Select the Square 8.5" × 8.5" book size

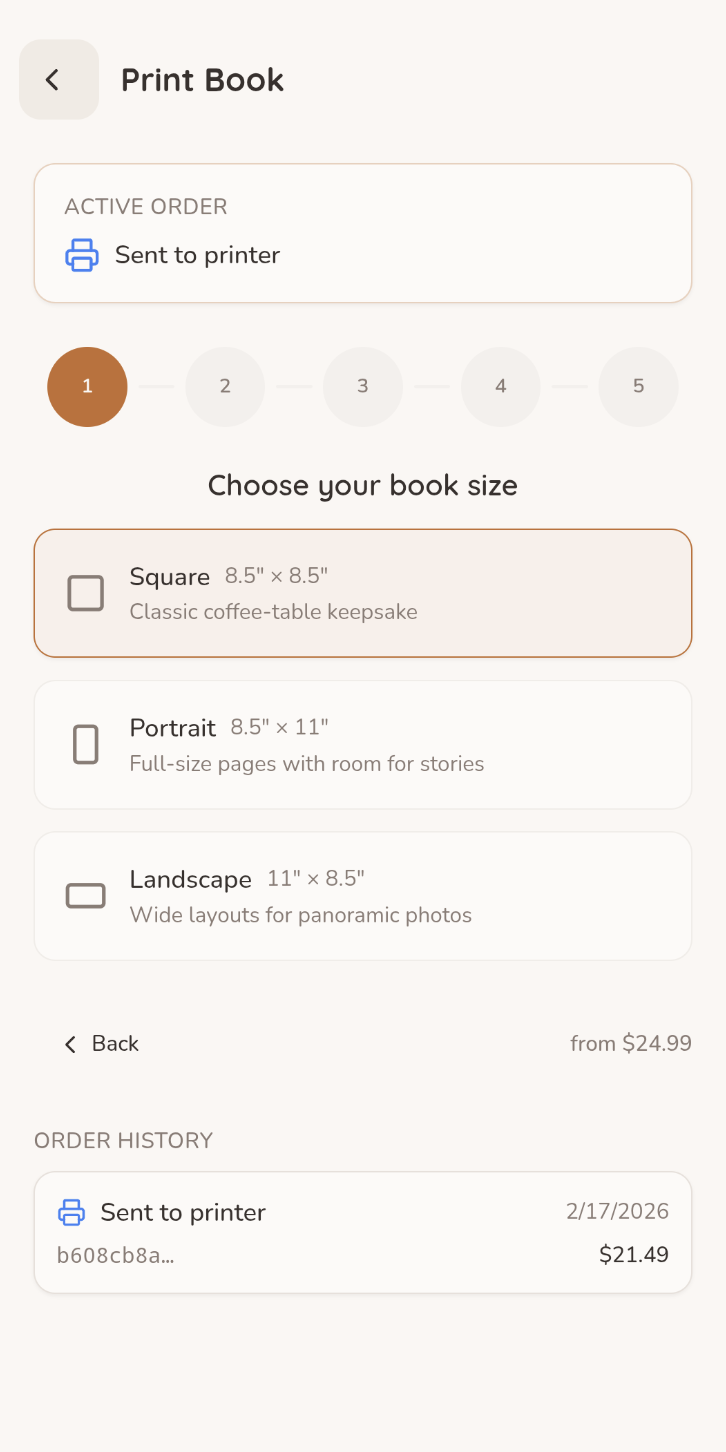[362, 593]
